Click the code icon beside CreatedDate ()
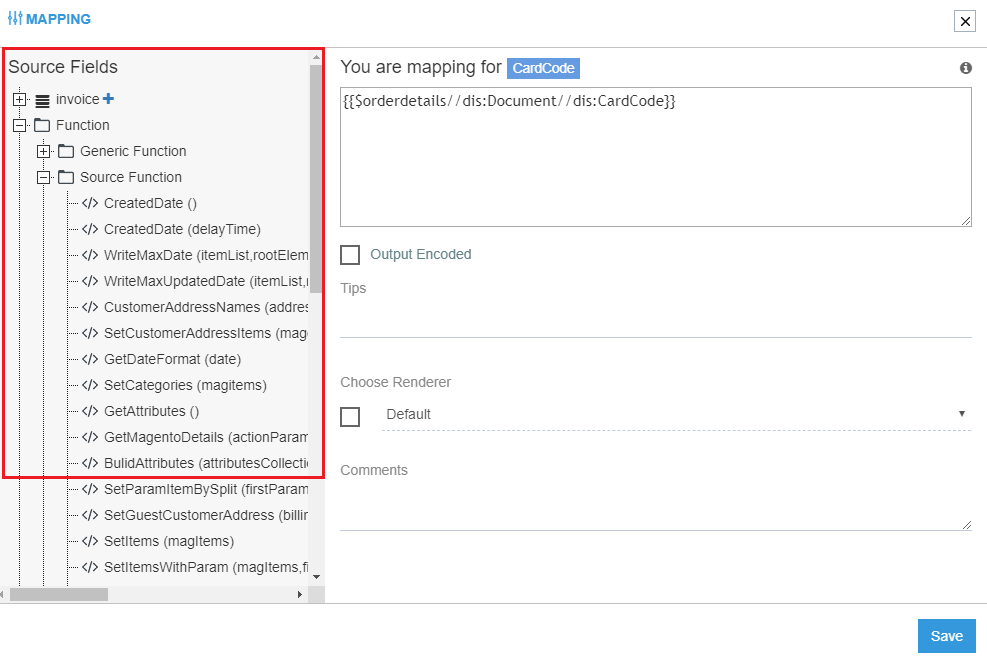 (90, 203)
